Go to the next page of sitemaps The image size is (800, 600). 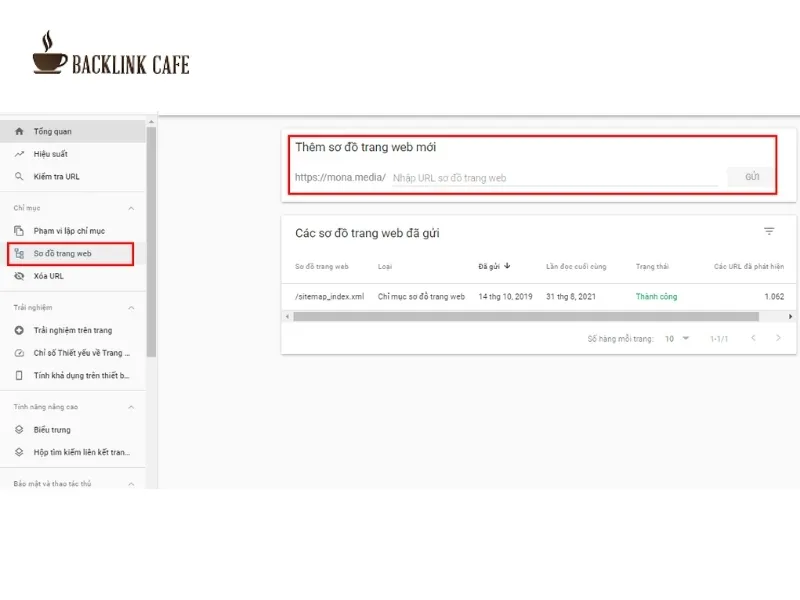point(778,338)
